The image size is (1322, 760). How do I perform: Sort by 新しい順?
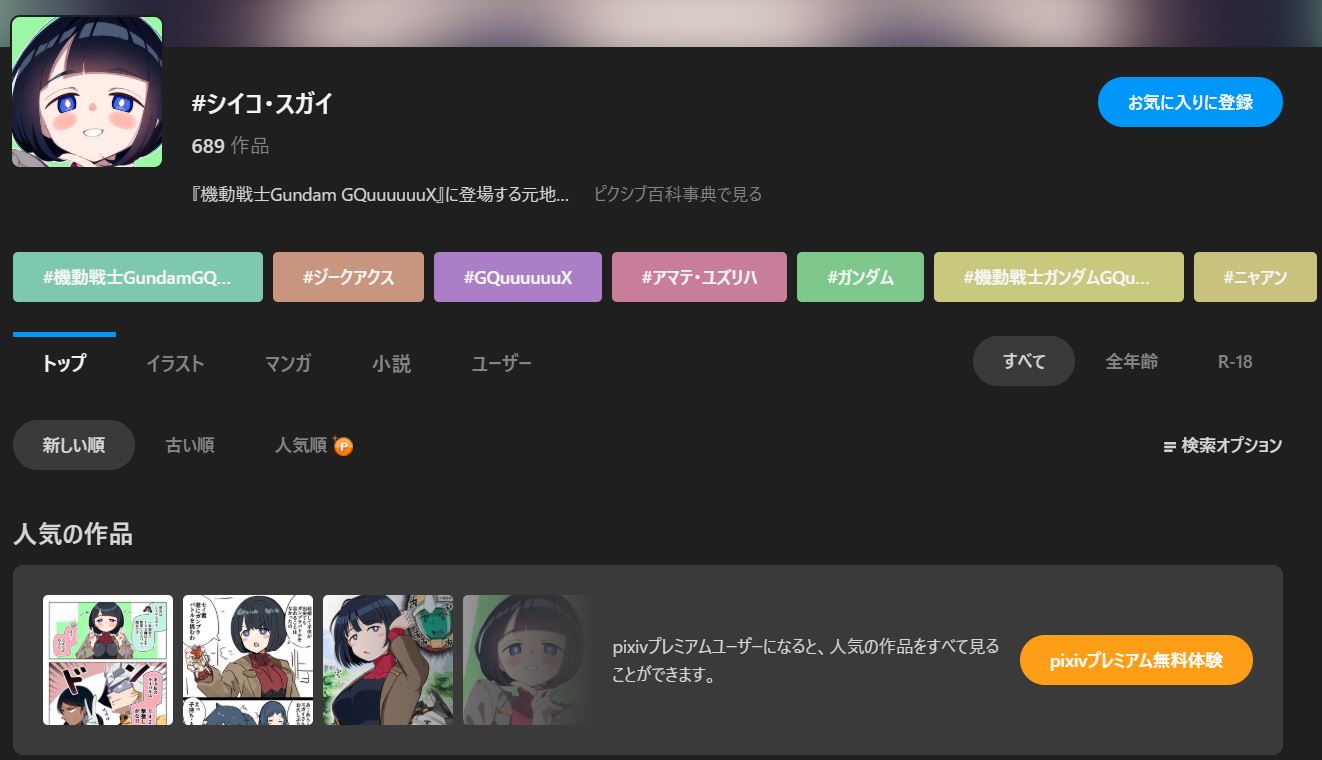tap(74, 445)
